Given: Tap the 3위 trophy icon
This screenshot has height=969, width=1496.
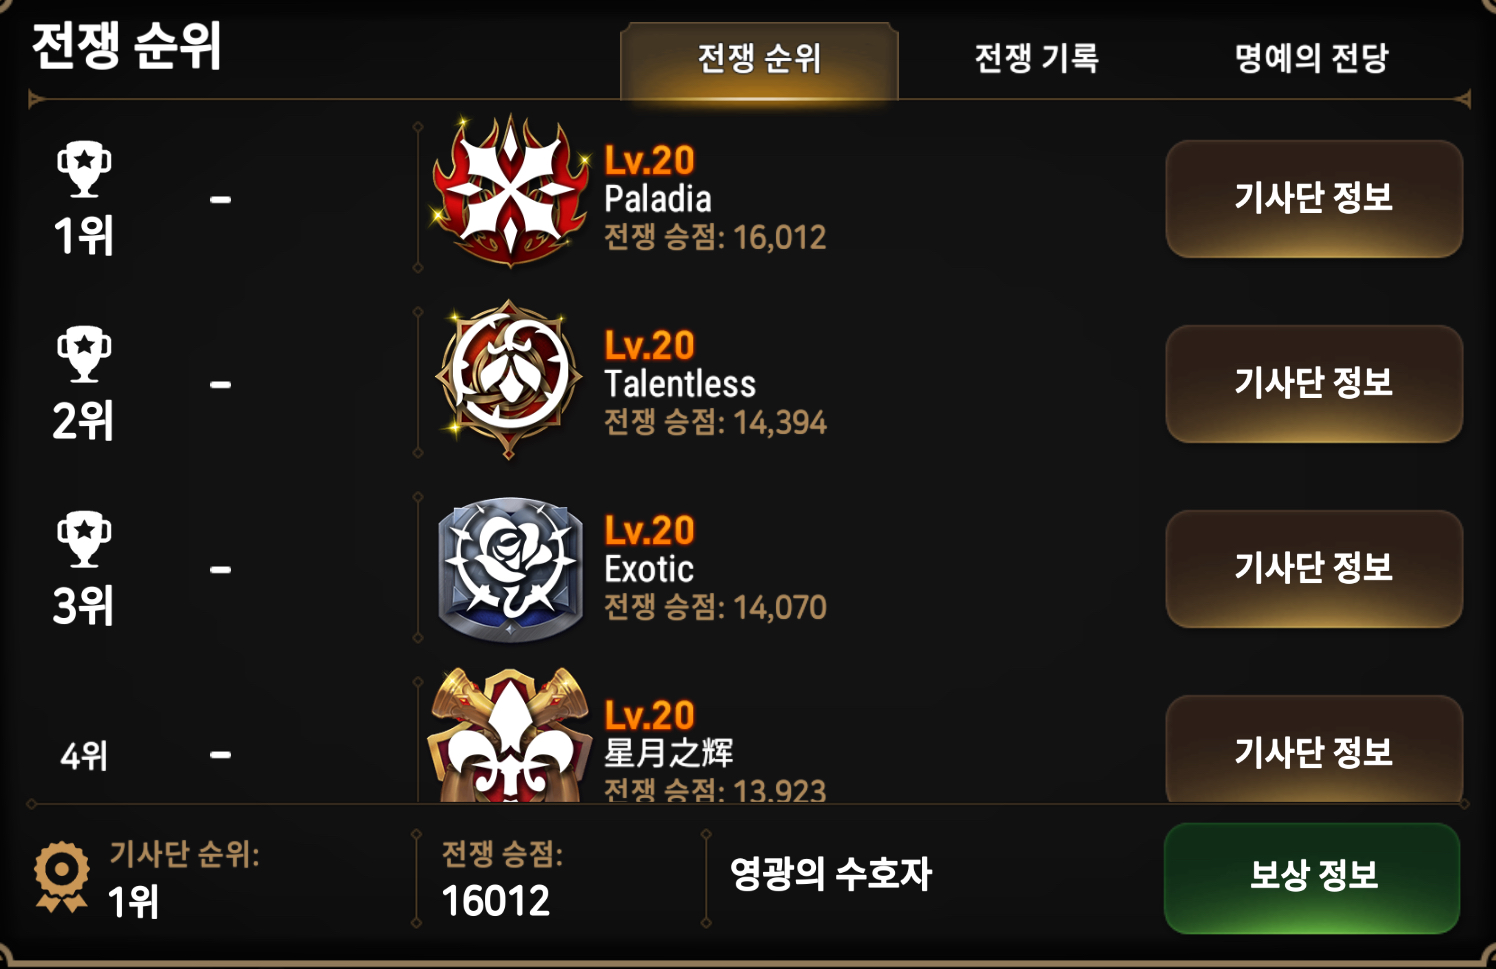Looking at the screenshot, I should 84,539.
